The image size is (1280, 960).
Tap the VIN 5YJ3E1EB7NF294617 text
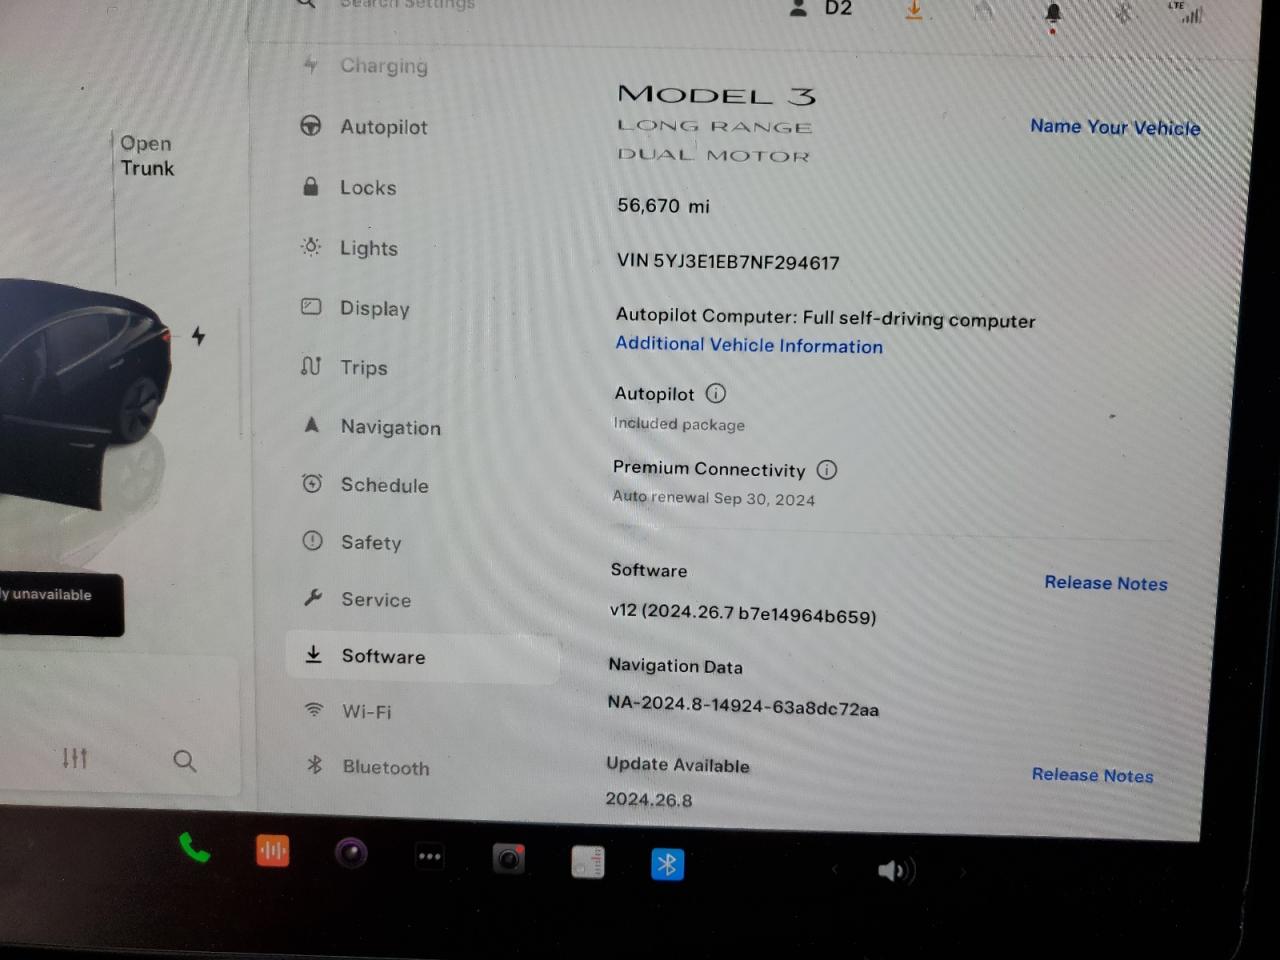coord(728,262)
